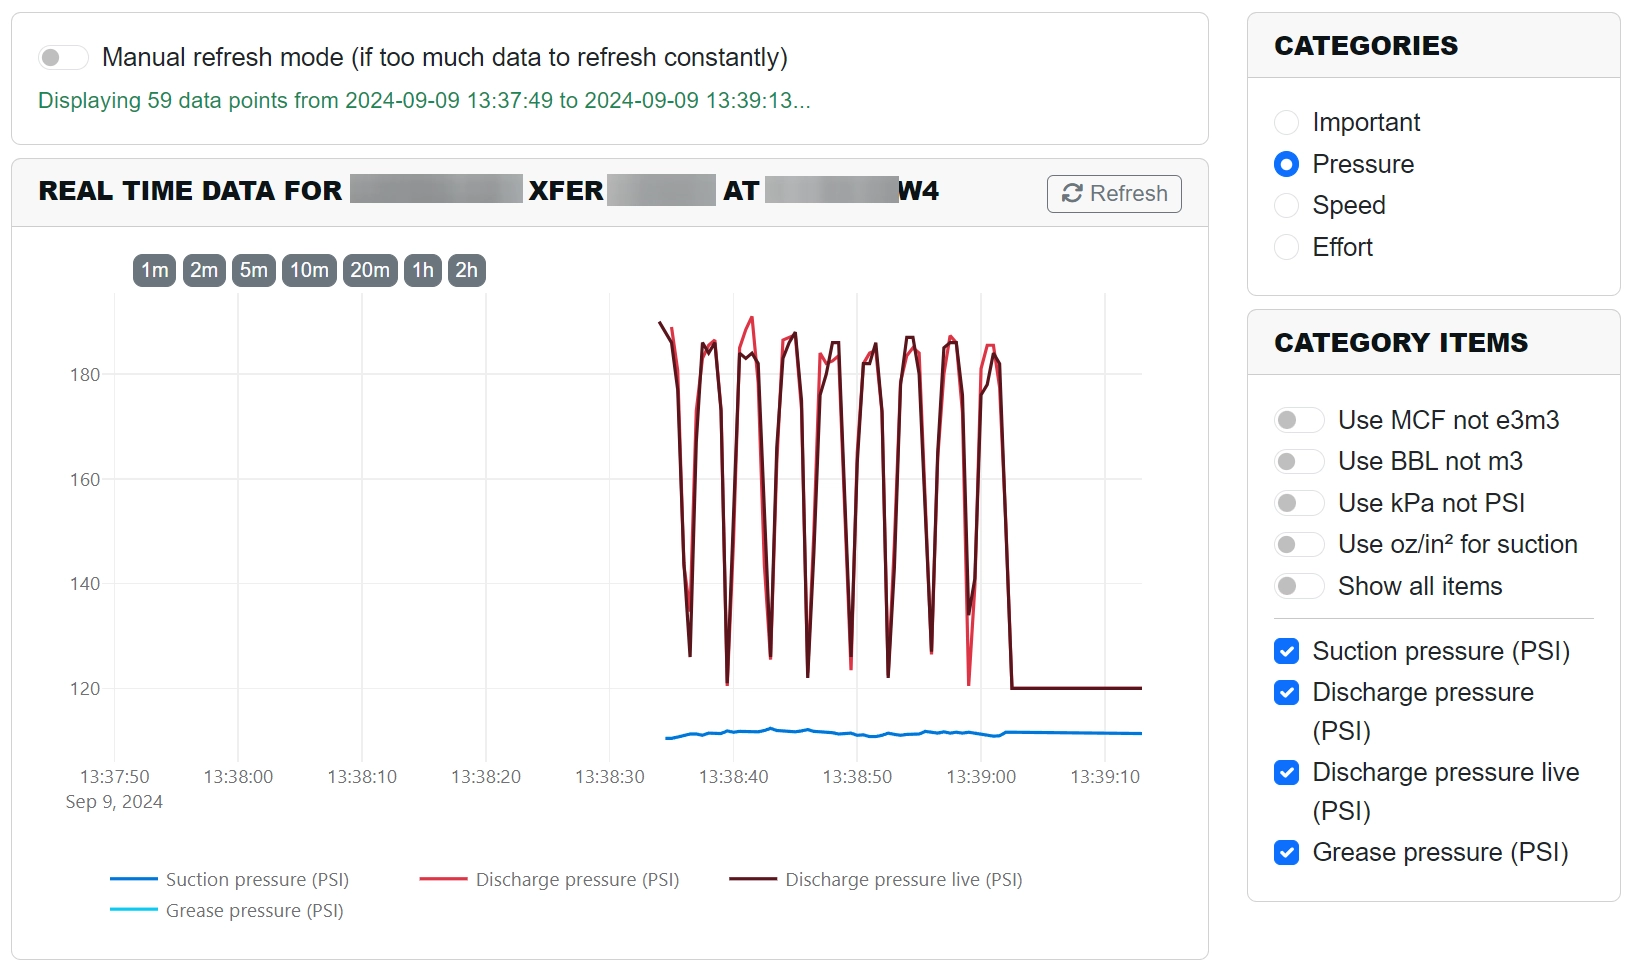
Task: Uncheck Discharge pressure live (PSI)
Action: [1286, 772]
